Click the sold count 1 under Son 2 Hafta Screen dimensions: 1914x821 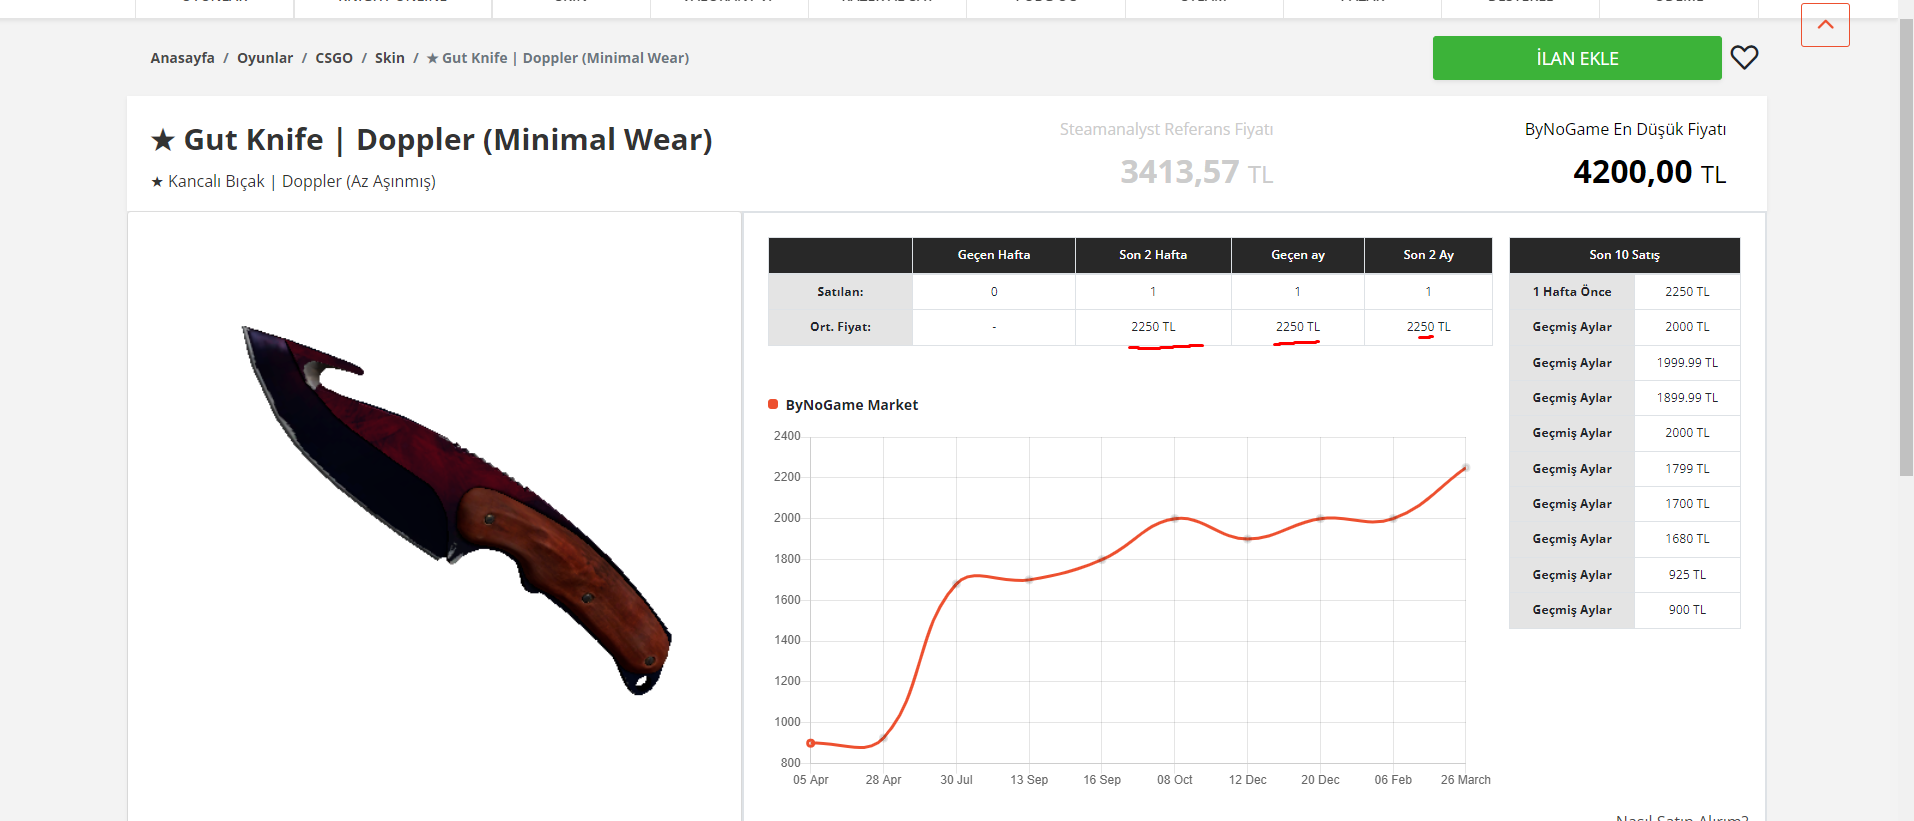click(x=1153, y=292)
